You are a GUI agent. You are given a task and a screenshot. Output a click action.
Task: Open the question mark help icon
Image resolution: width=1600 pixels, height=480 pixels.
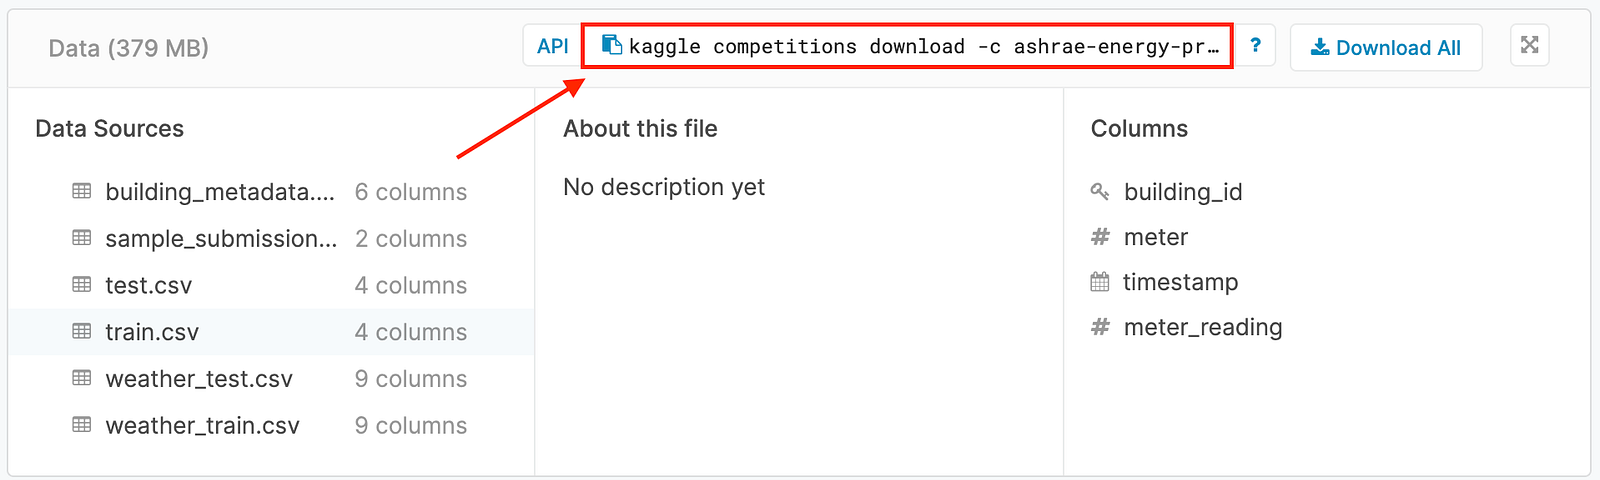[x=1255, y=46]
